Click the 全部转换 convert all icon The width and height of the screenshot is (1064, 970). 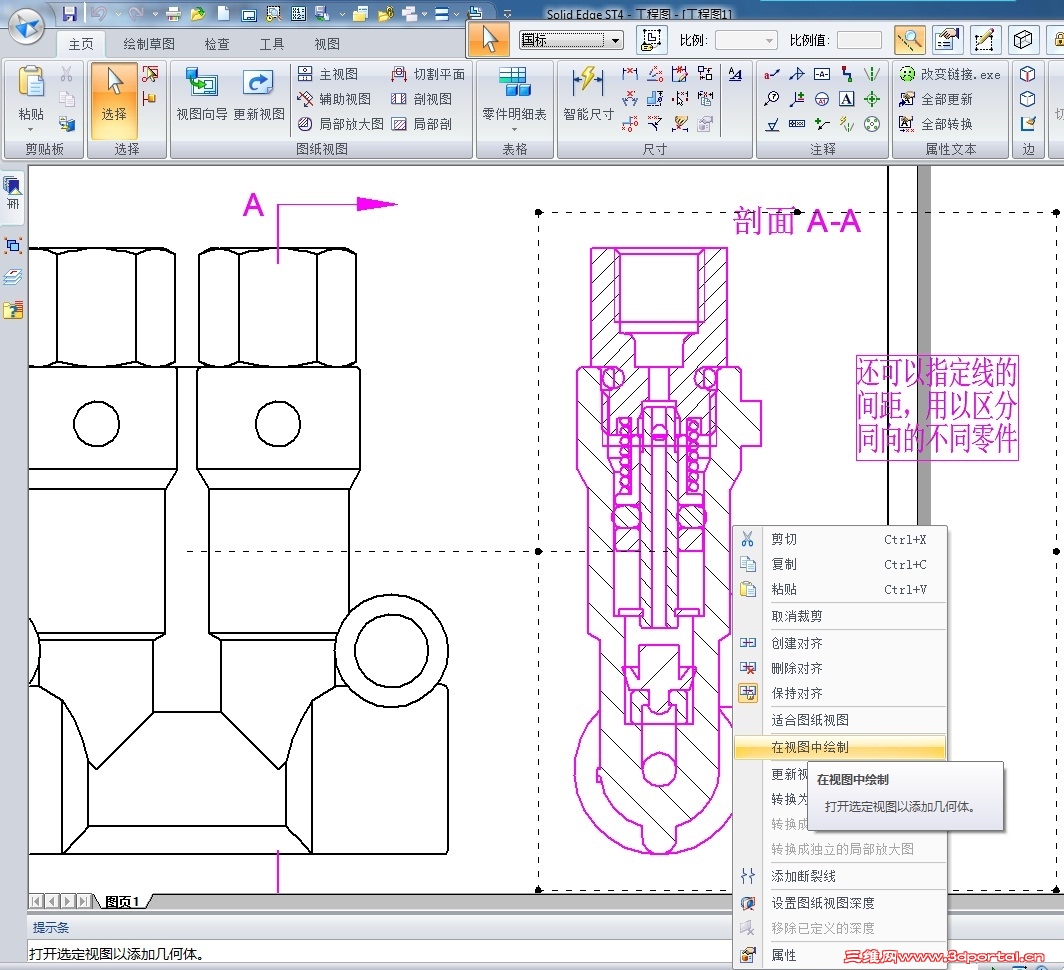pyautogui.click(x=936, y=124)
